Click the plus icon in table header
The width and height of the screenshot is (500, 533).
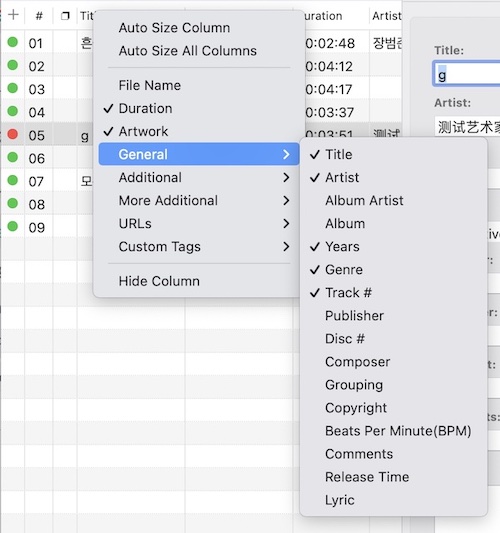click(13, 15)
